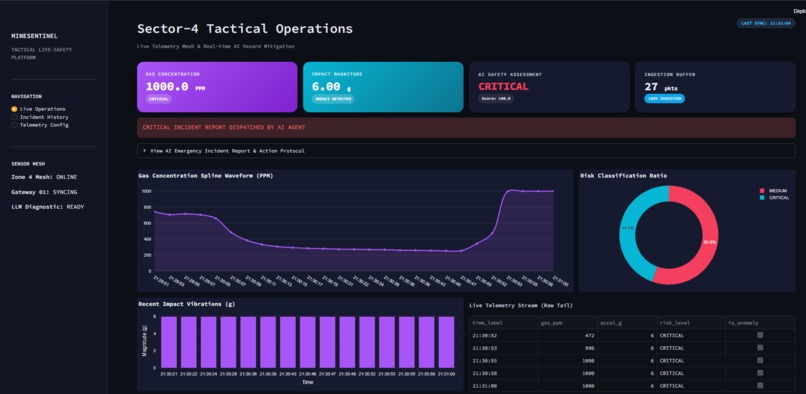This screenshot has width=806, height=394.
Task: Click the Score: 100.0 badge
Action: click(x=496, y=98)
